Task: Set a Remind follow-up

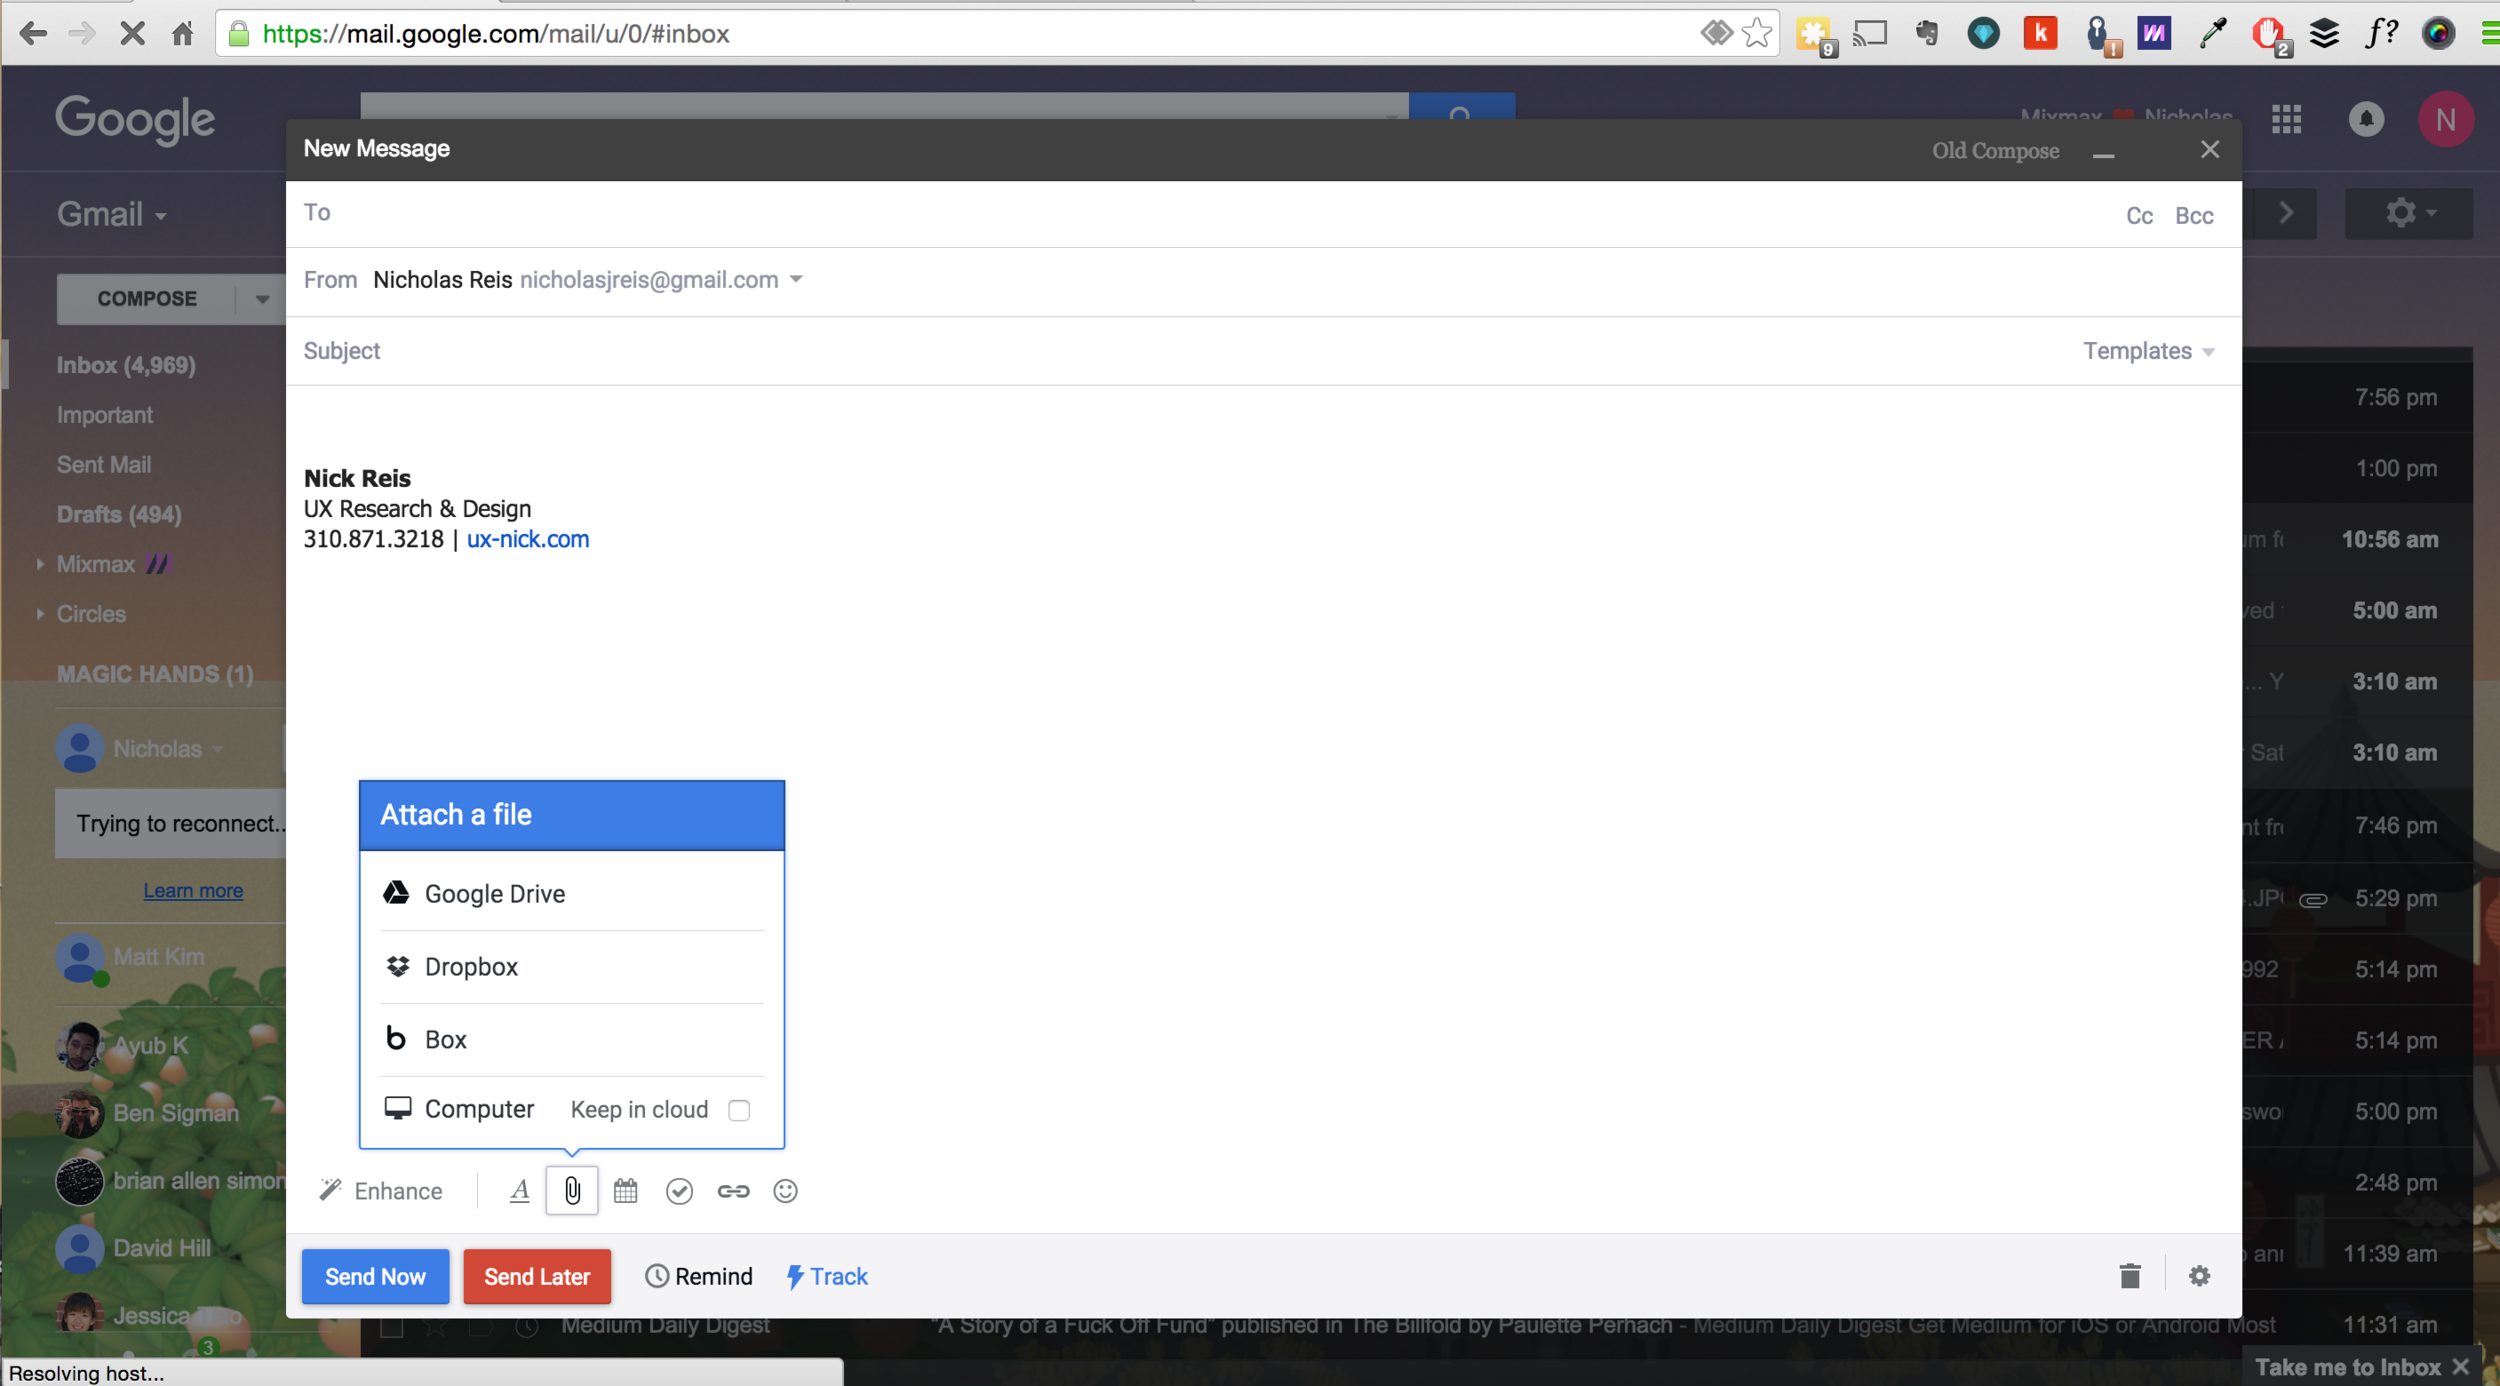Action: pyautogui.click(x=699, y=1276)
